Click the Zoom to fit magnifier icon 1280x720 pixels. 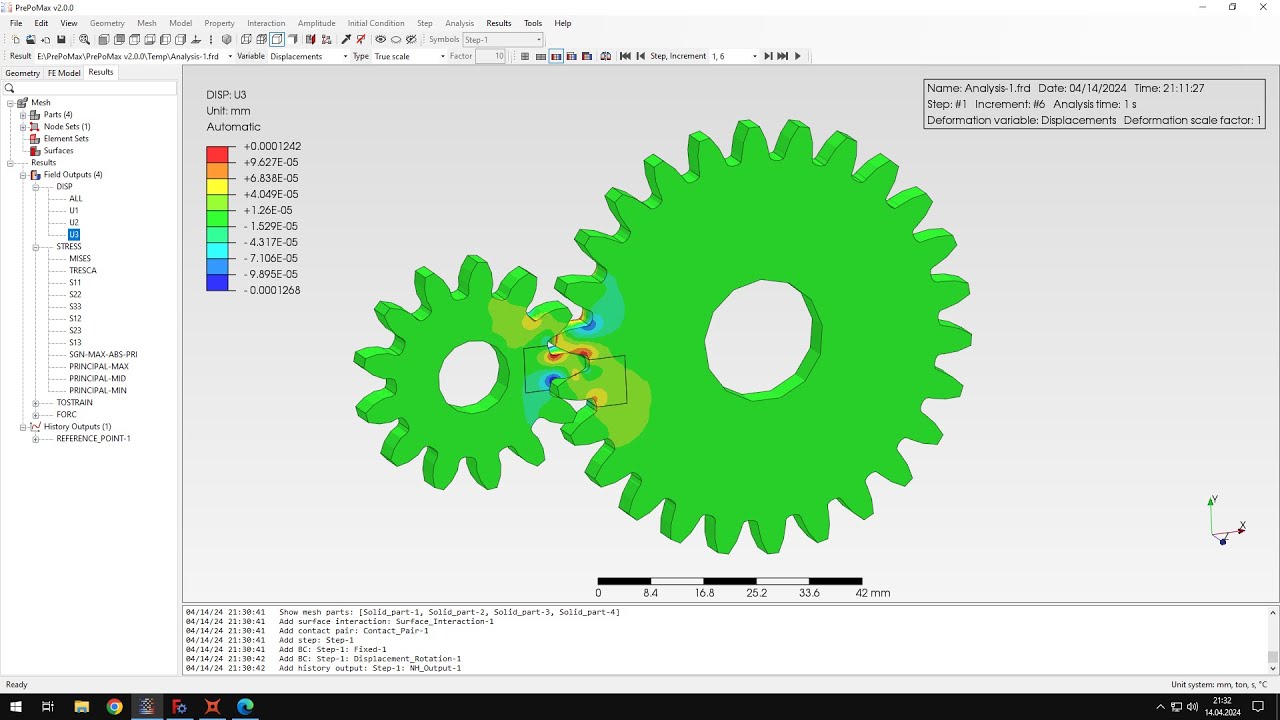click(x=84, y=39)
